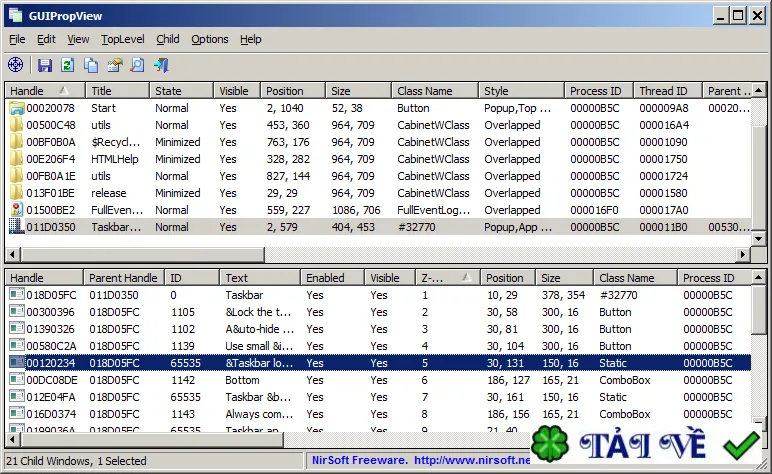Click the green Refresh toolbar icon
The height and width of the screenshot is (474, 772).
click(67, 65)
